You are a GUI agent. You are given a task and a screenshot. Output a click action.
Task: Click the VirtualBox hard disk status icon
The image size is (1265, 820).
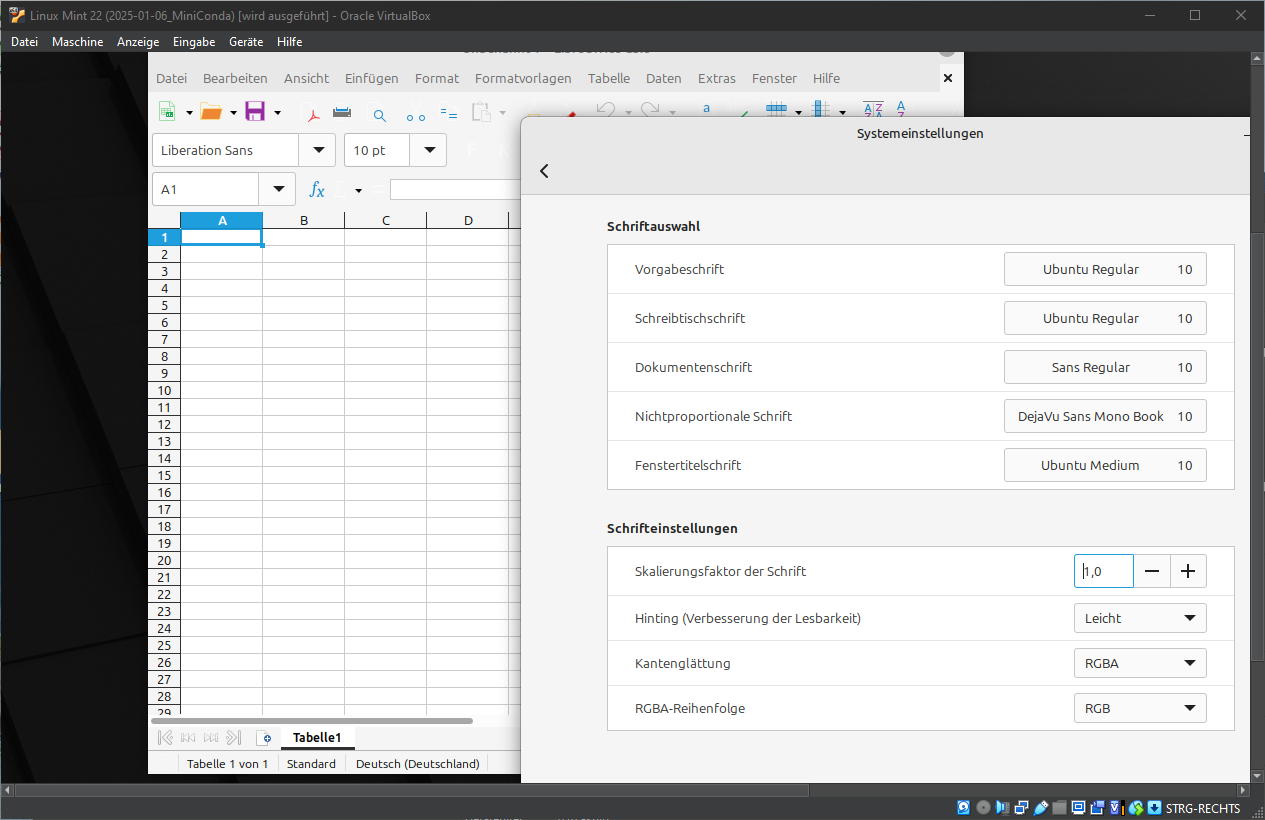click(964, 808)
